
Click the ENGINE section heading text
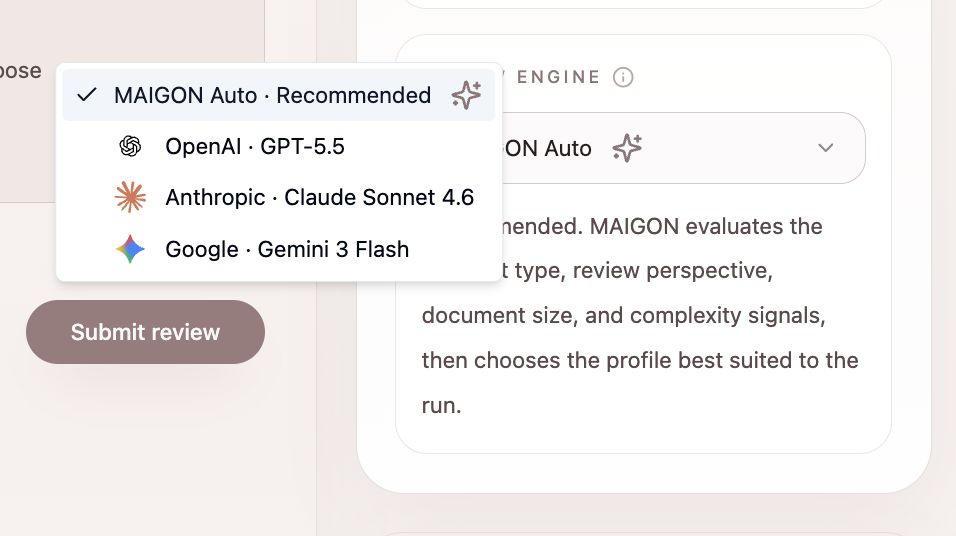pyautogui.click(x=558, y=77)
